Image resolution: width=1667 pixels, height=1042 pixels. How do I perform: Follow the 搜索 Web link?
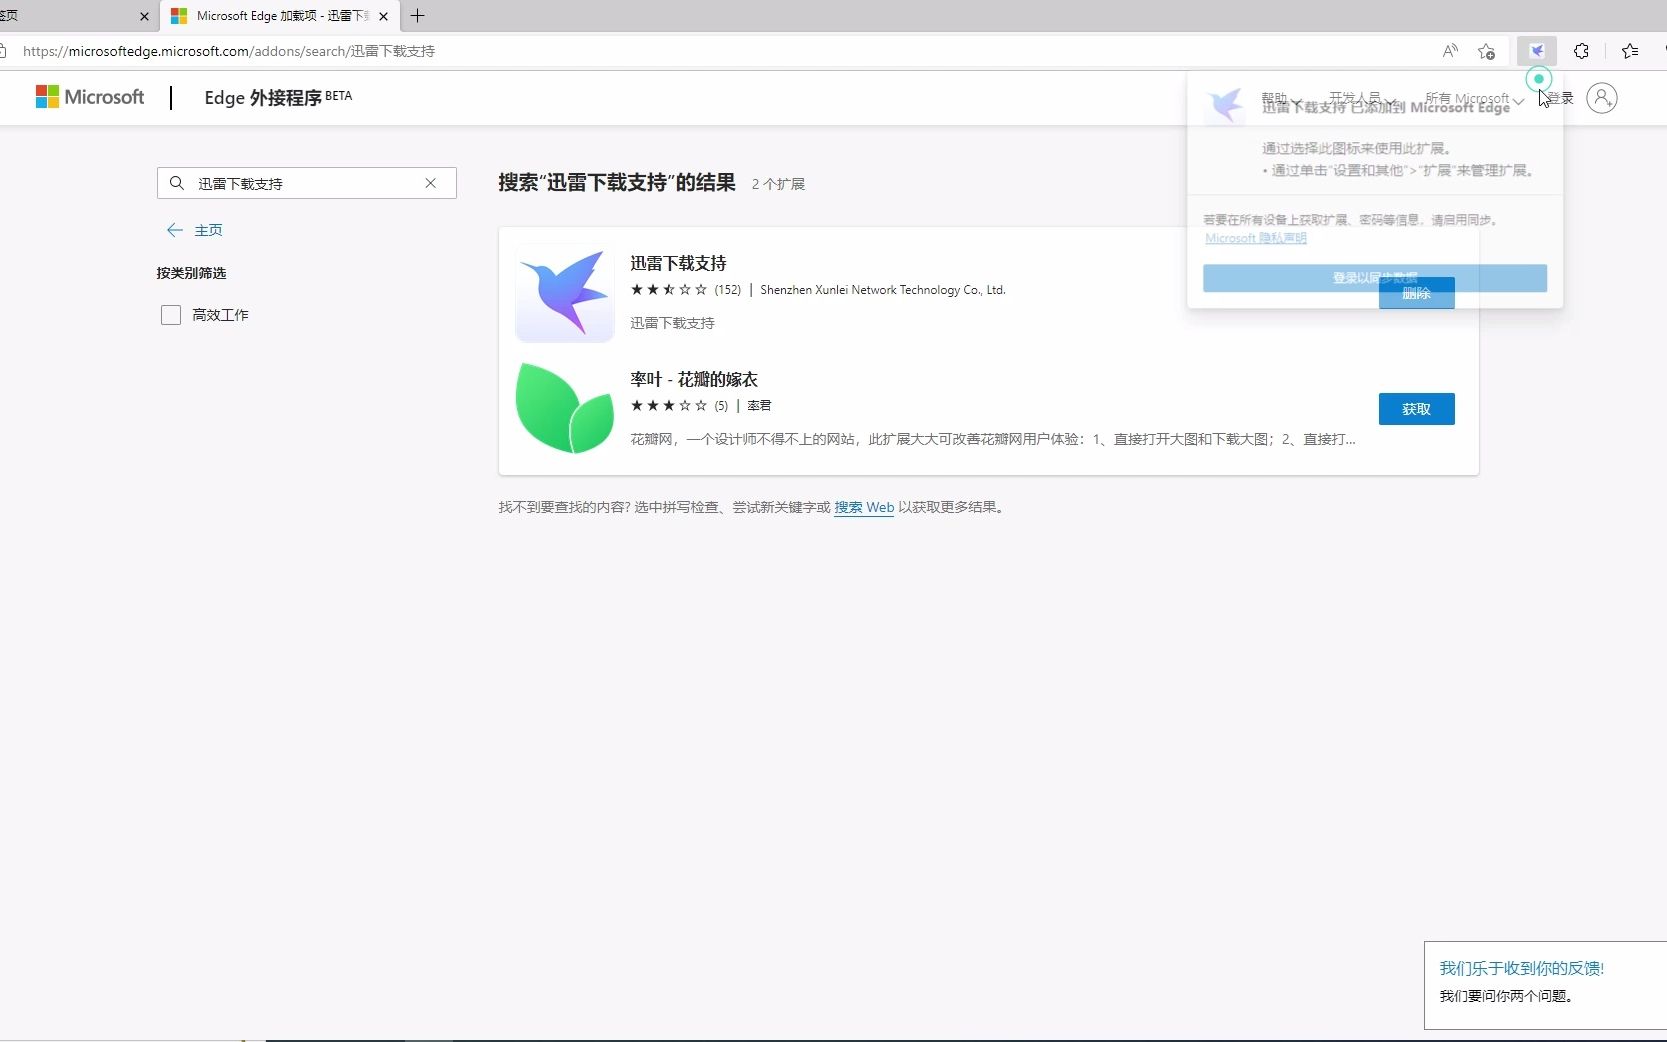[864, 507]
